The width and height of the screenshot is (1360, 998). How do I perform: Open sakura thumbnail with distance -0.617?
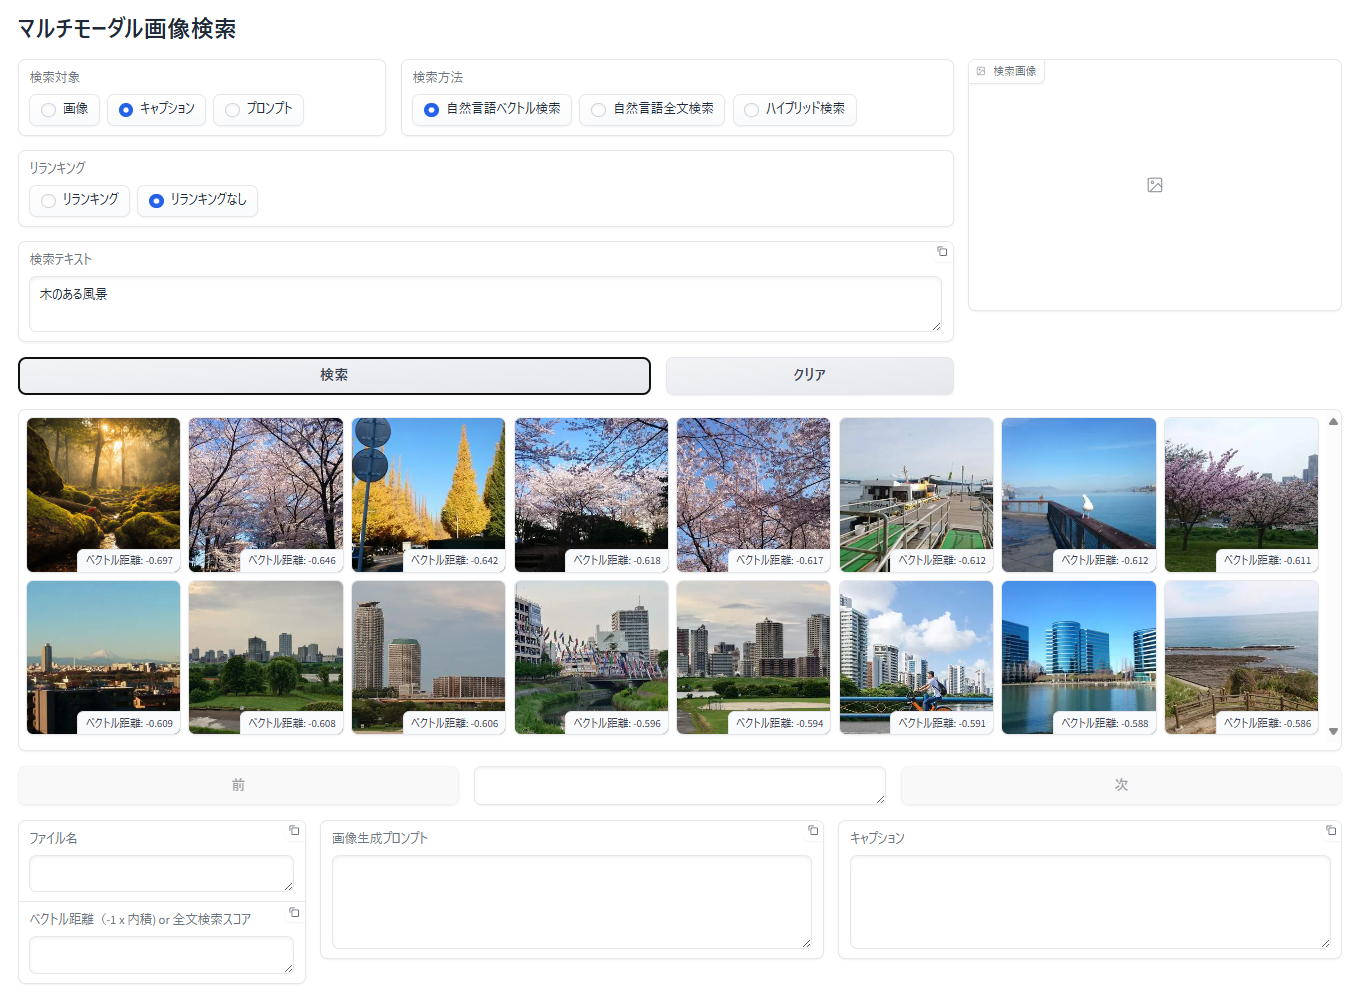click(x=754, y=495)
